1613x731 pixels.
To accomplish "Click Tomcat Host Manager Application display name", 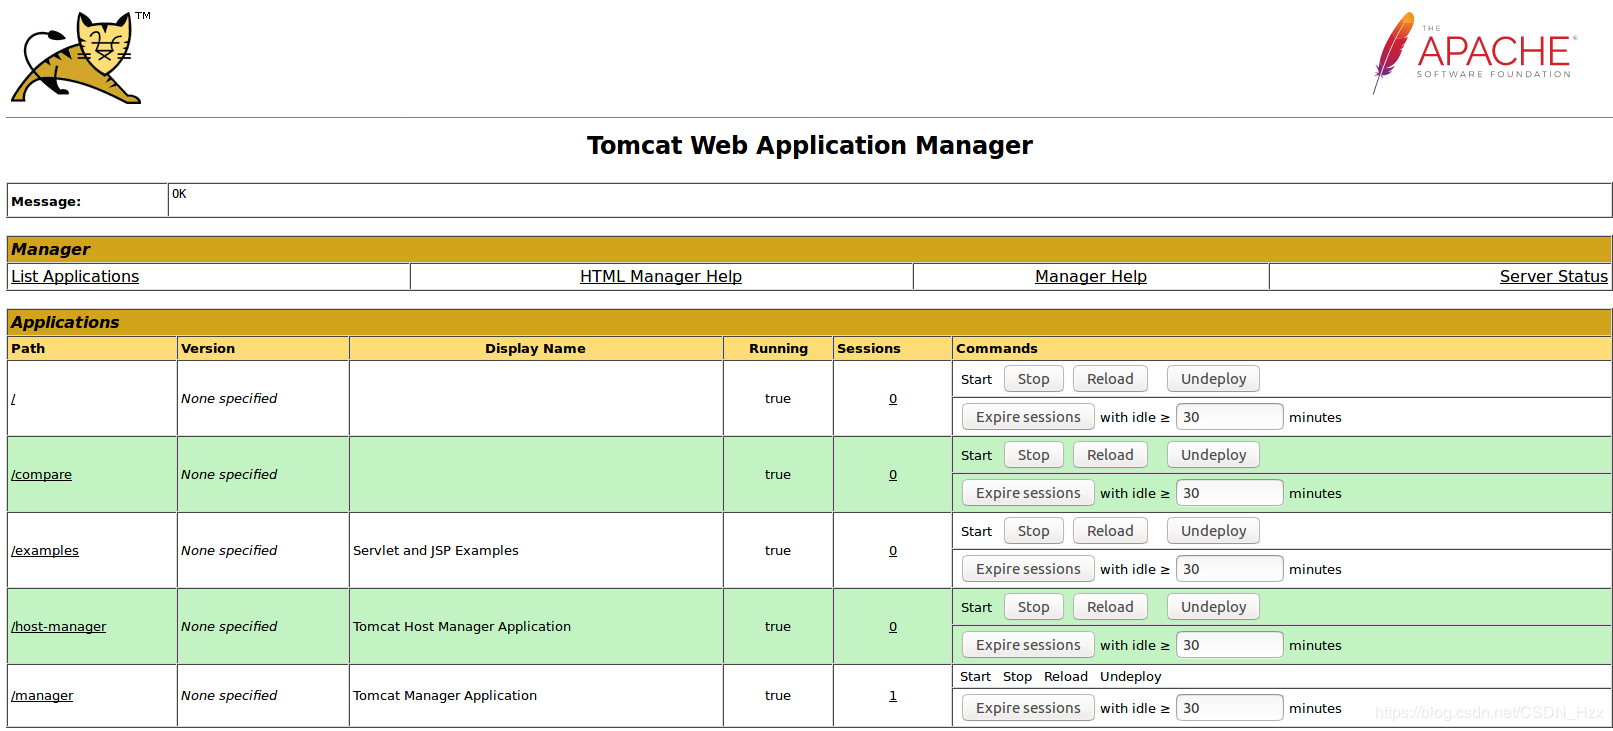I will [462, 627].
